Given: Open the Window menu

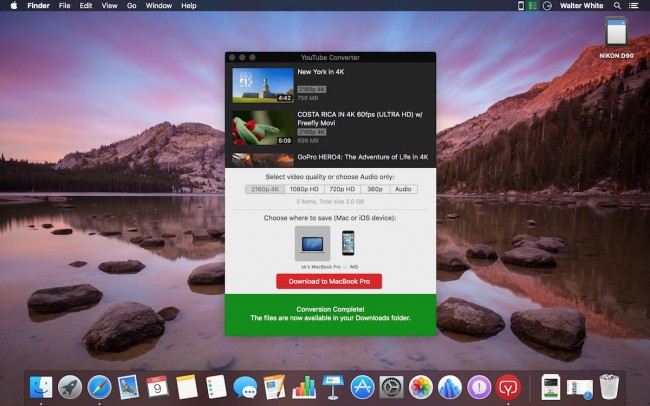Looking at the screenshot, I should click(x=159, y=5).
